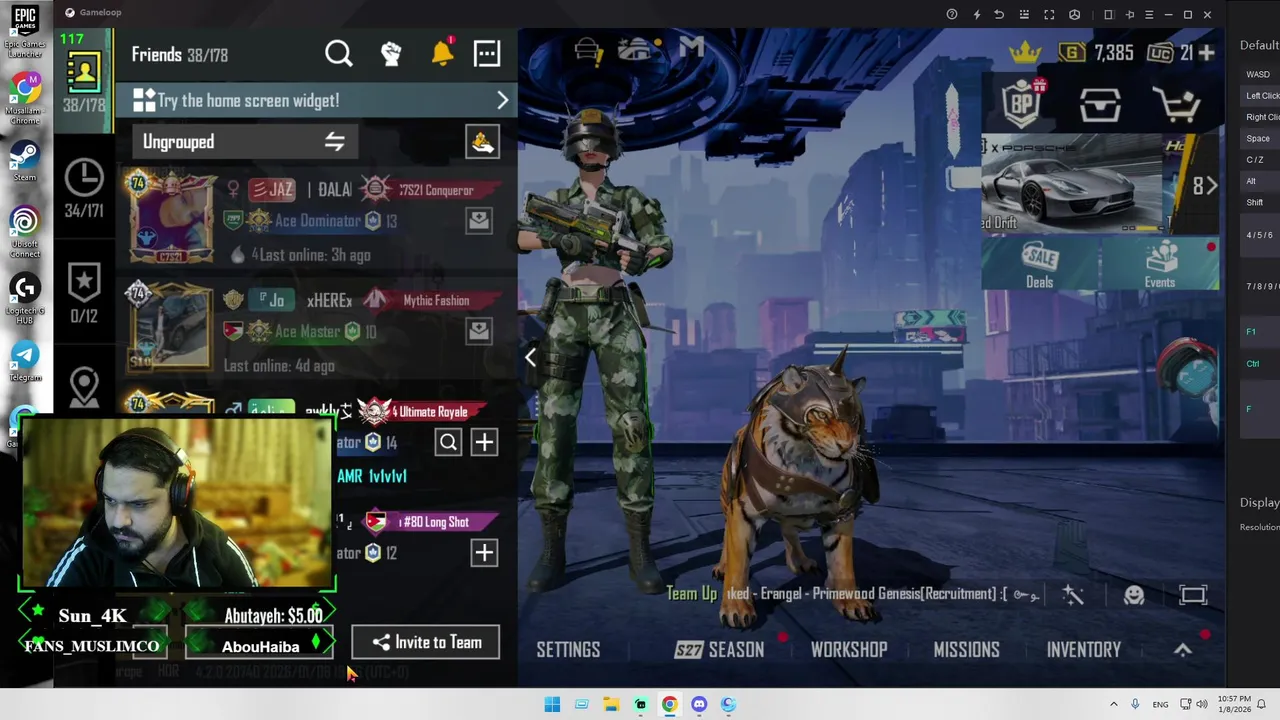Open the MISSIONS tab

[x=966, y=650]
